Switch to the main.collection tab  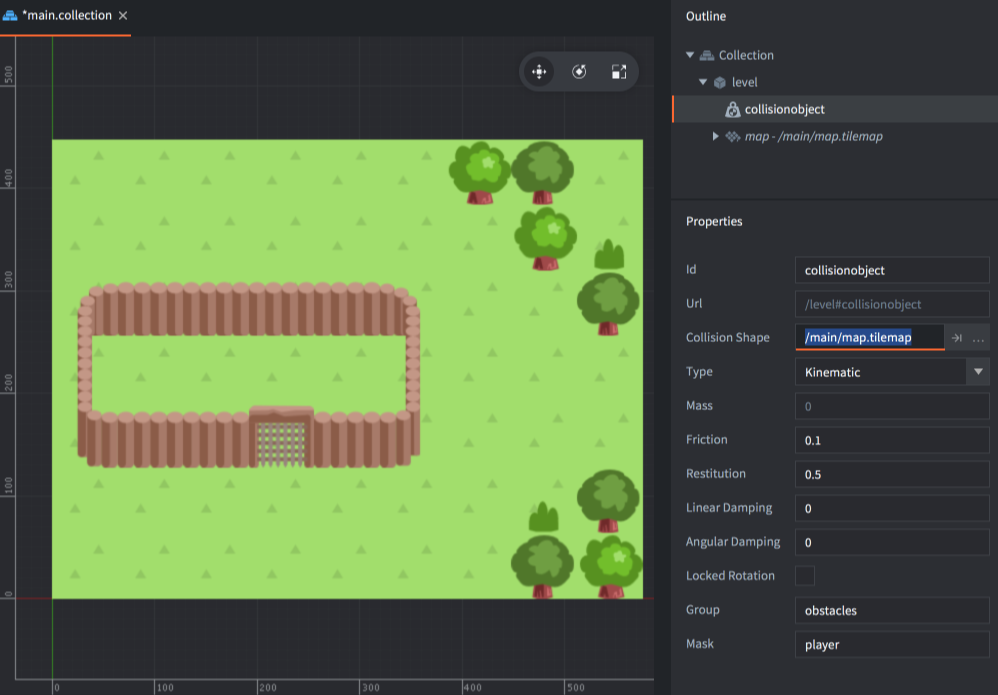65,15
